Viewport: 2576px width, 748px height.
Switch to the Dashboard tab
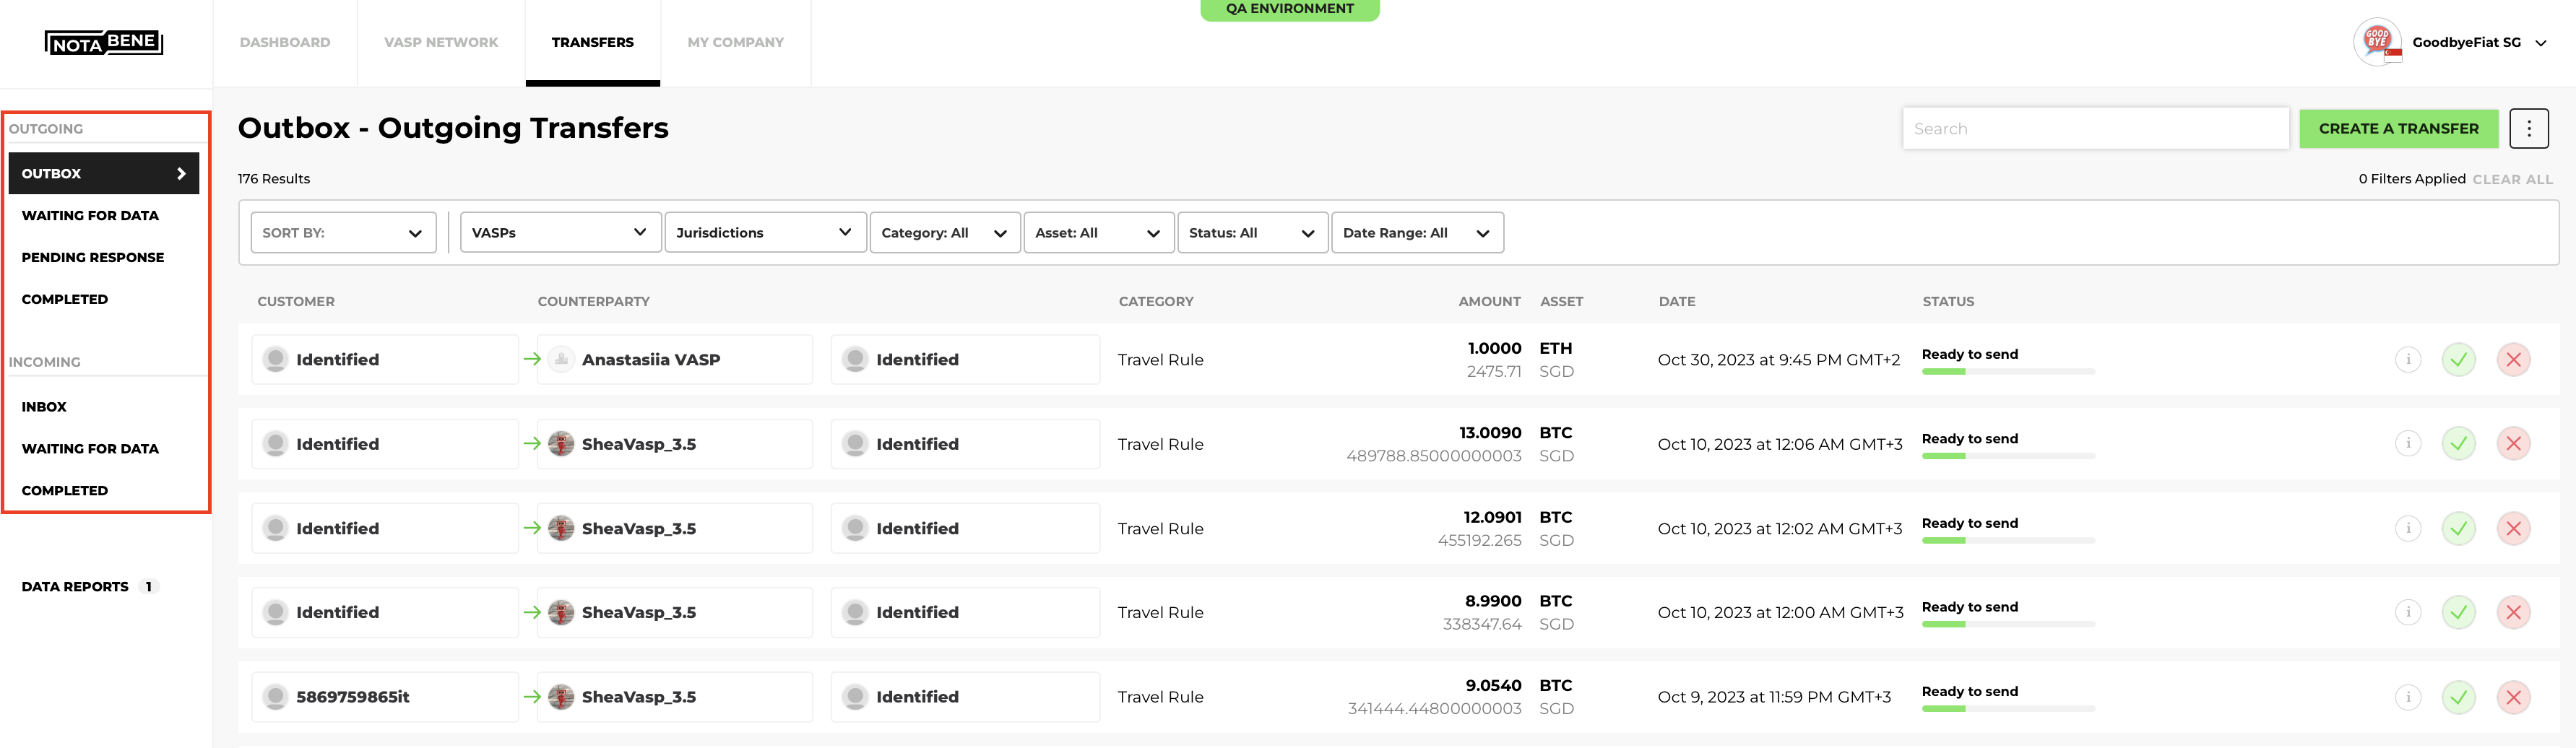coord(285,42)
